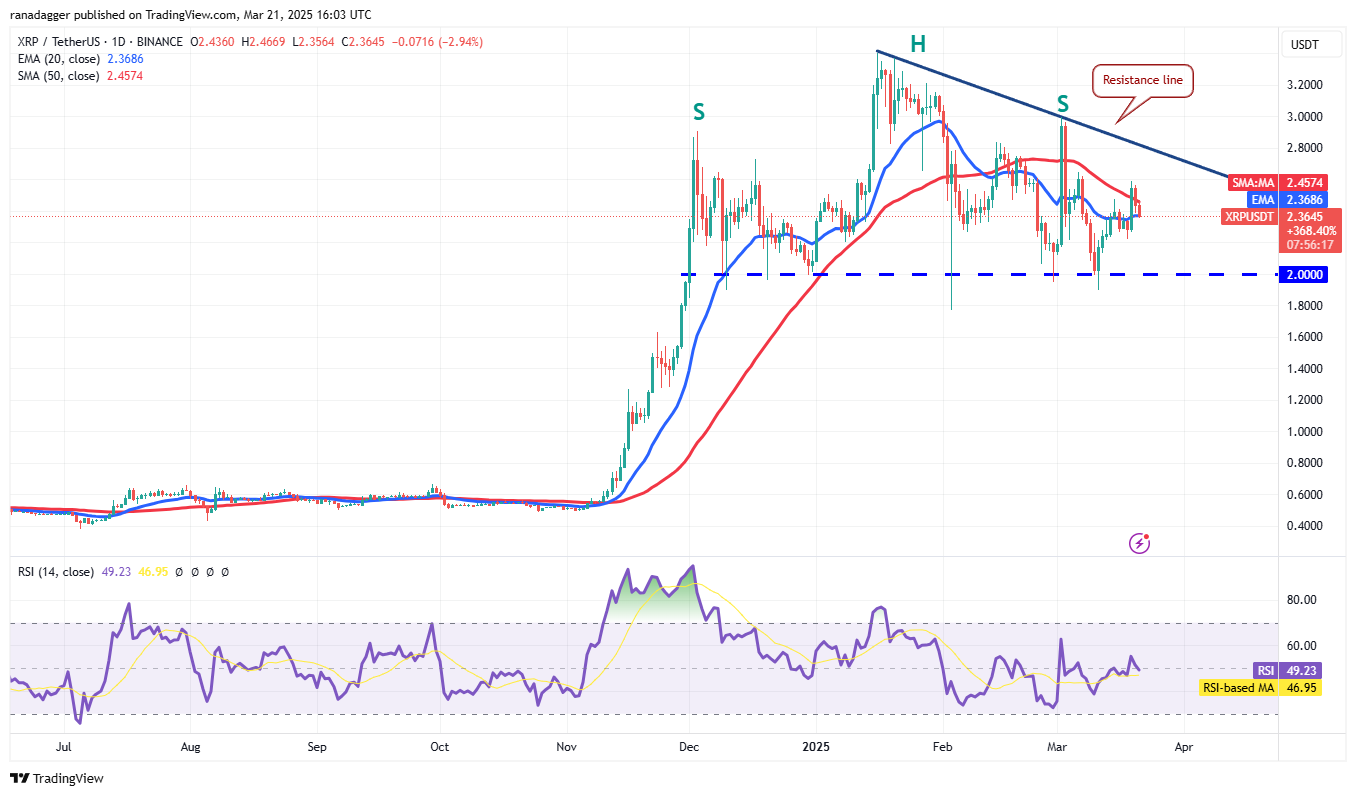Click the Apr label on the time axis
Viewport: 1356px width, 796px height.
(1183, 746)
